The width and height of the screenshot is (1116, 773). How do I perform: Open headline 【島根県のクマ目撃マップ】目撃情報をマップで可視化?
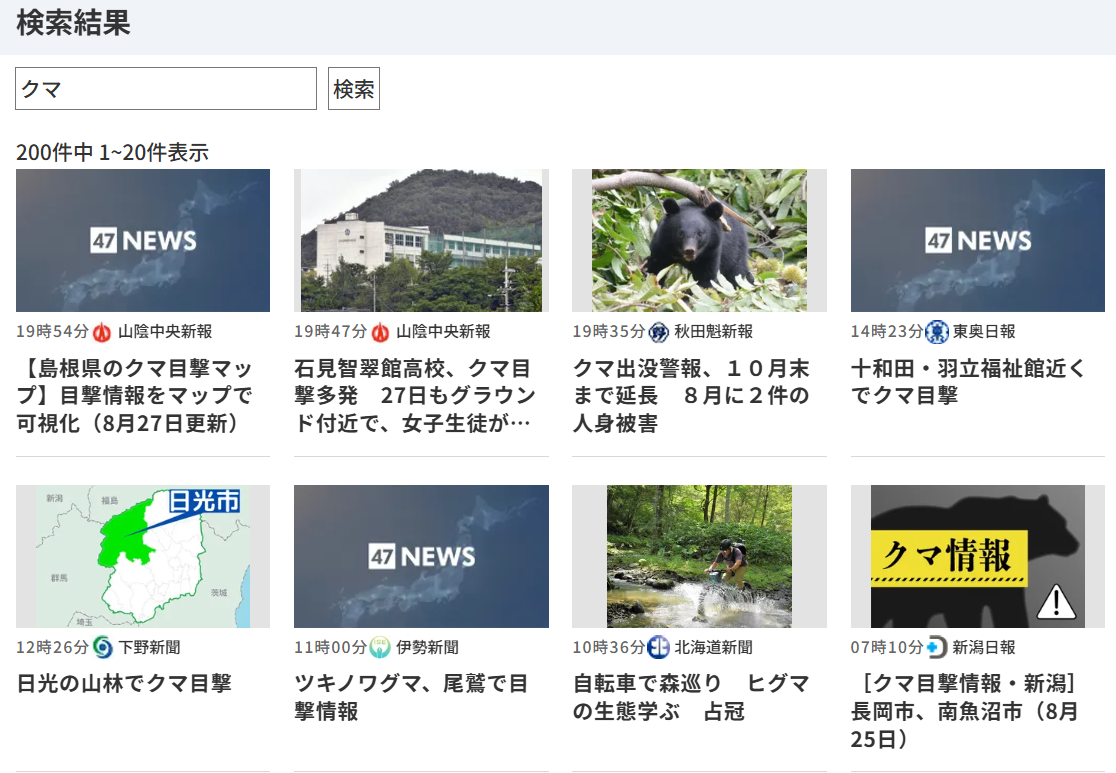point(136,396)
